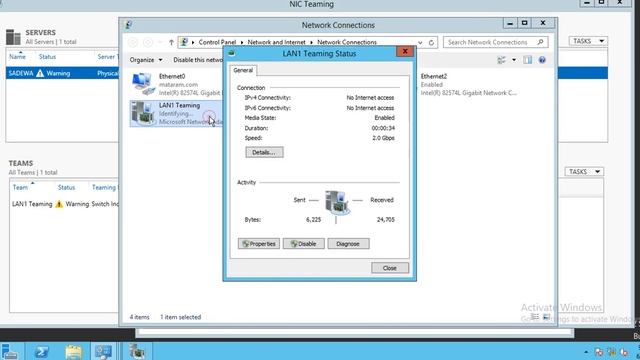Screen dimensions: 640x360
Task: Click LAN1 Teaming warning icon in Teams
Action: click(x=59, y=204)
